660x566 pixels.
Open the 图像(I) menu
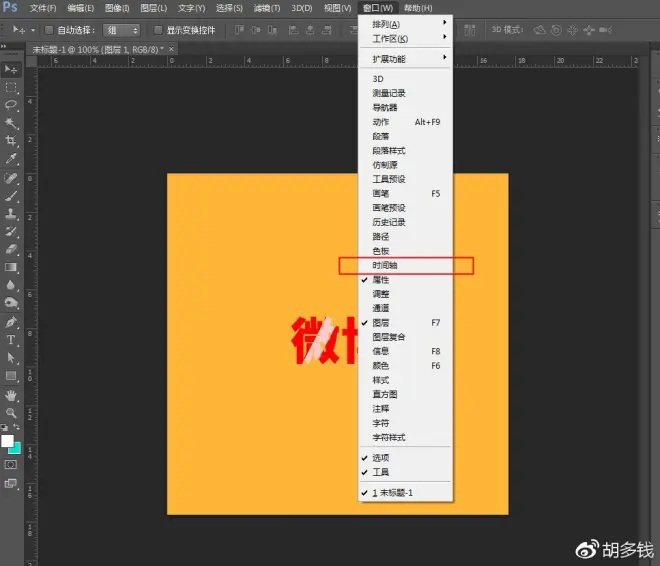(x=117, y=8)
